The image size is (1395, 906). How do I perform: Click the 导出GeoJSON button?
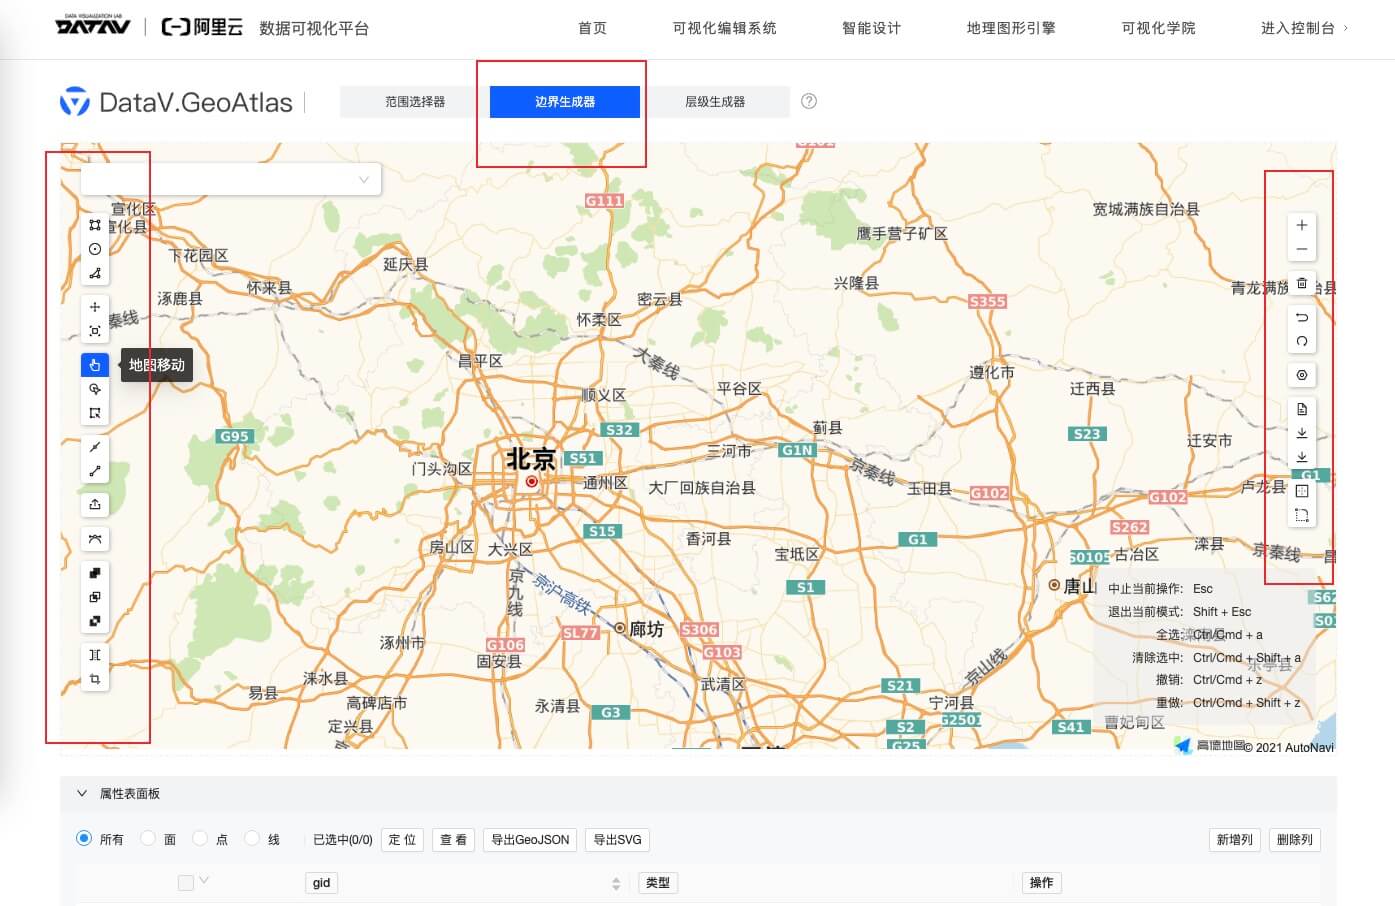click(530, 840)
